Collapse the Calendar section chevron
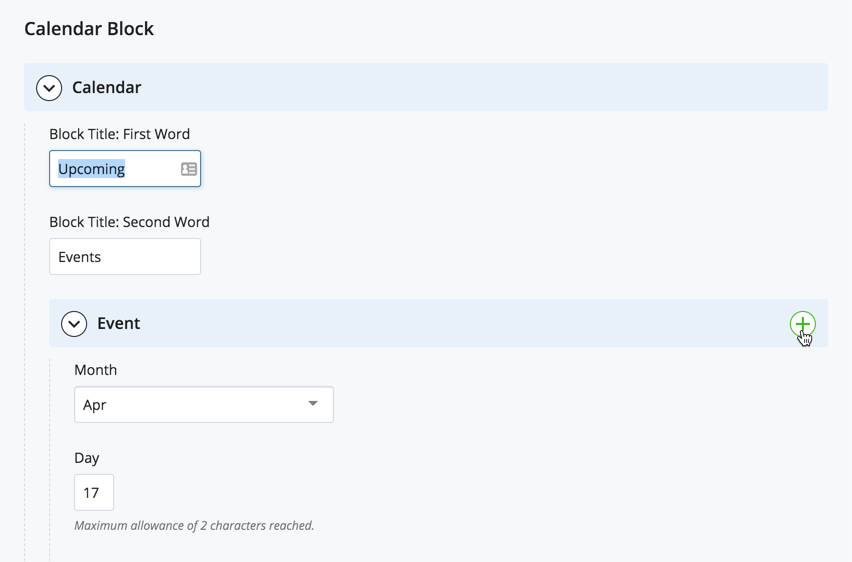Viewport: 852px width, 562px height. click(x=49, y=88)
